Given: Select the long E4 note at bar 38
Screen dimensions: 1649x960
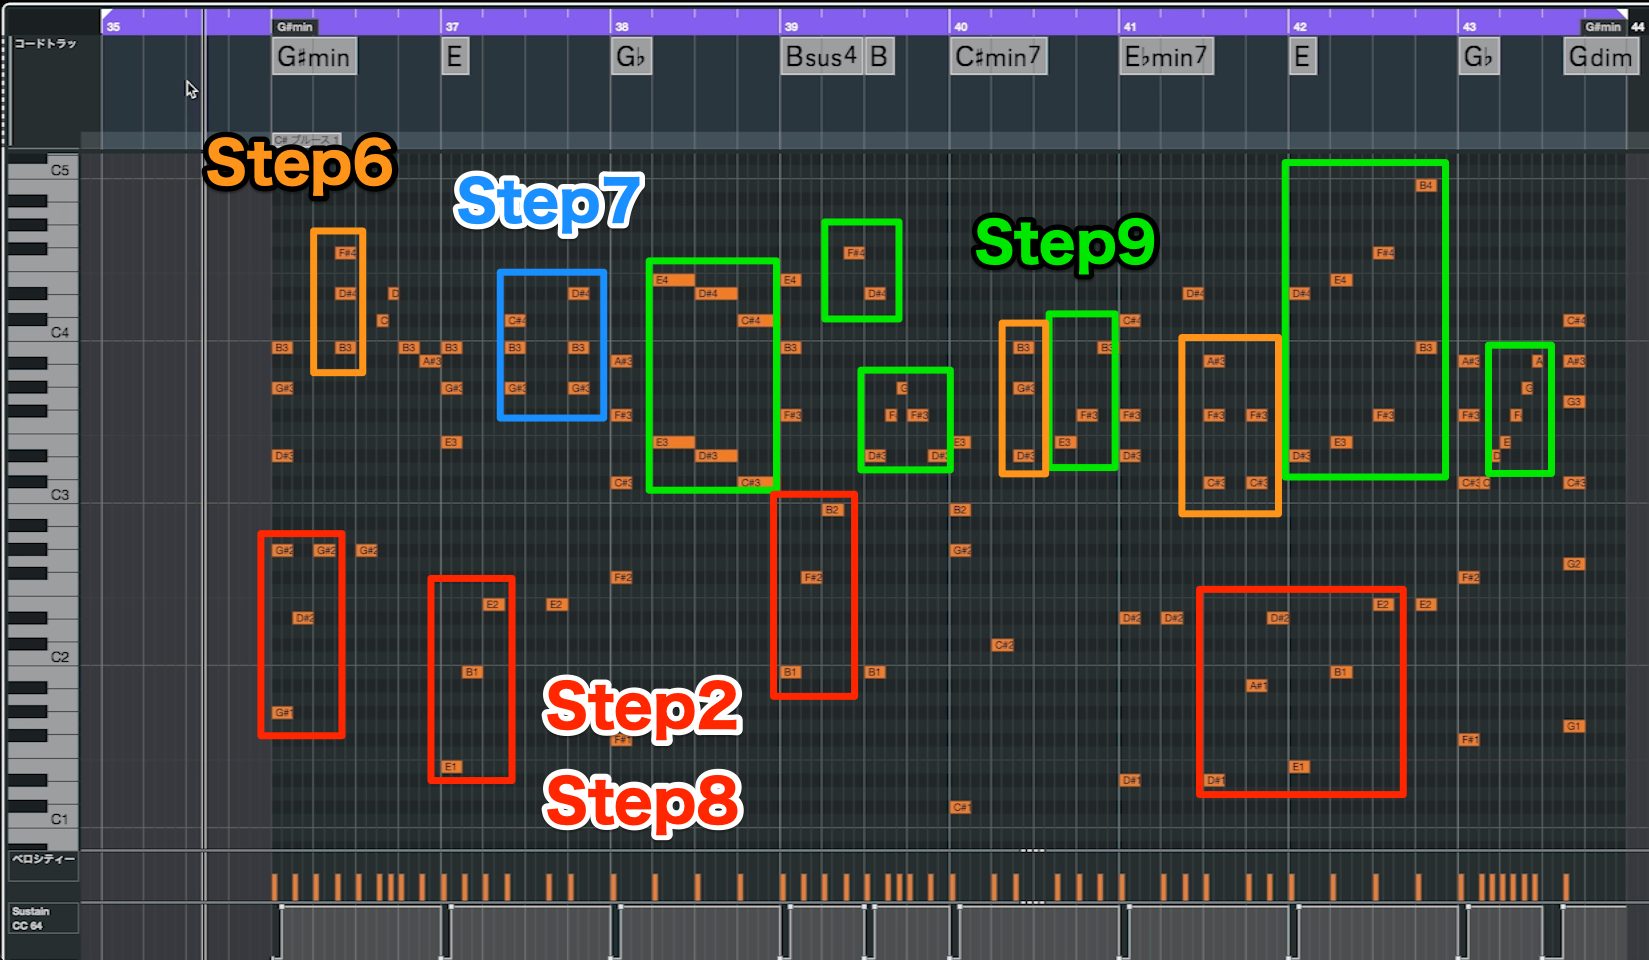Looking at the screenshot, I should pos(674,280).
